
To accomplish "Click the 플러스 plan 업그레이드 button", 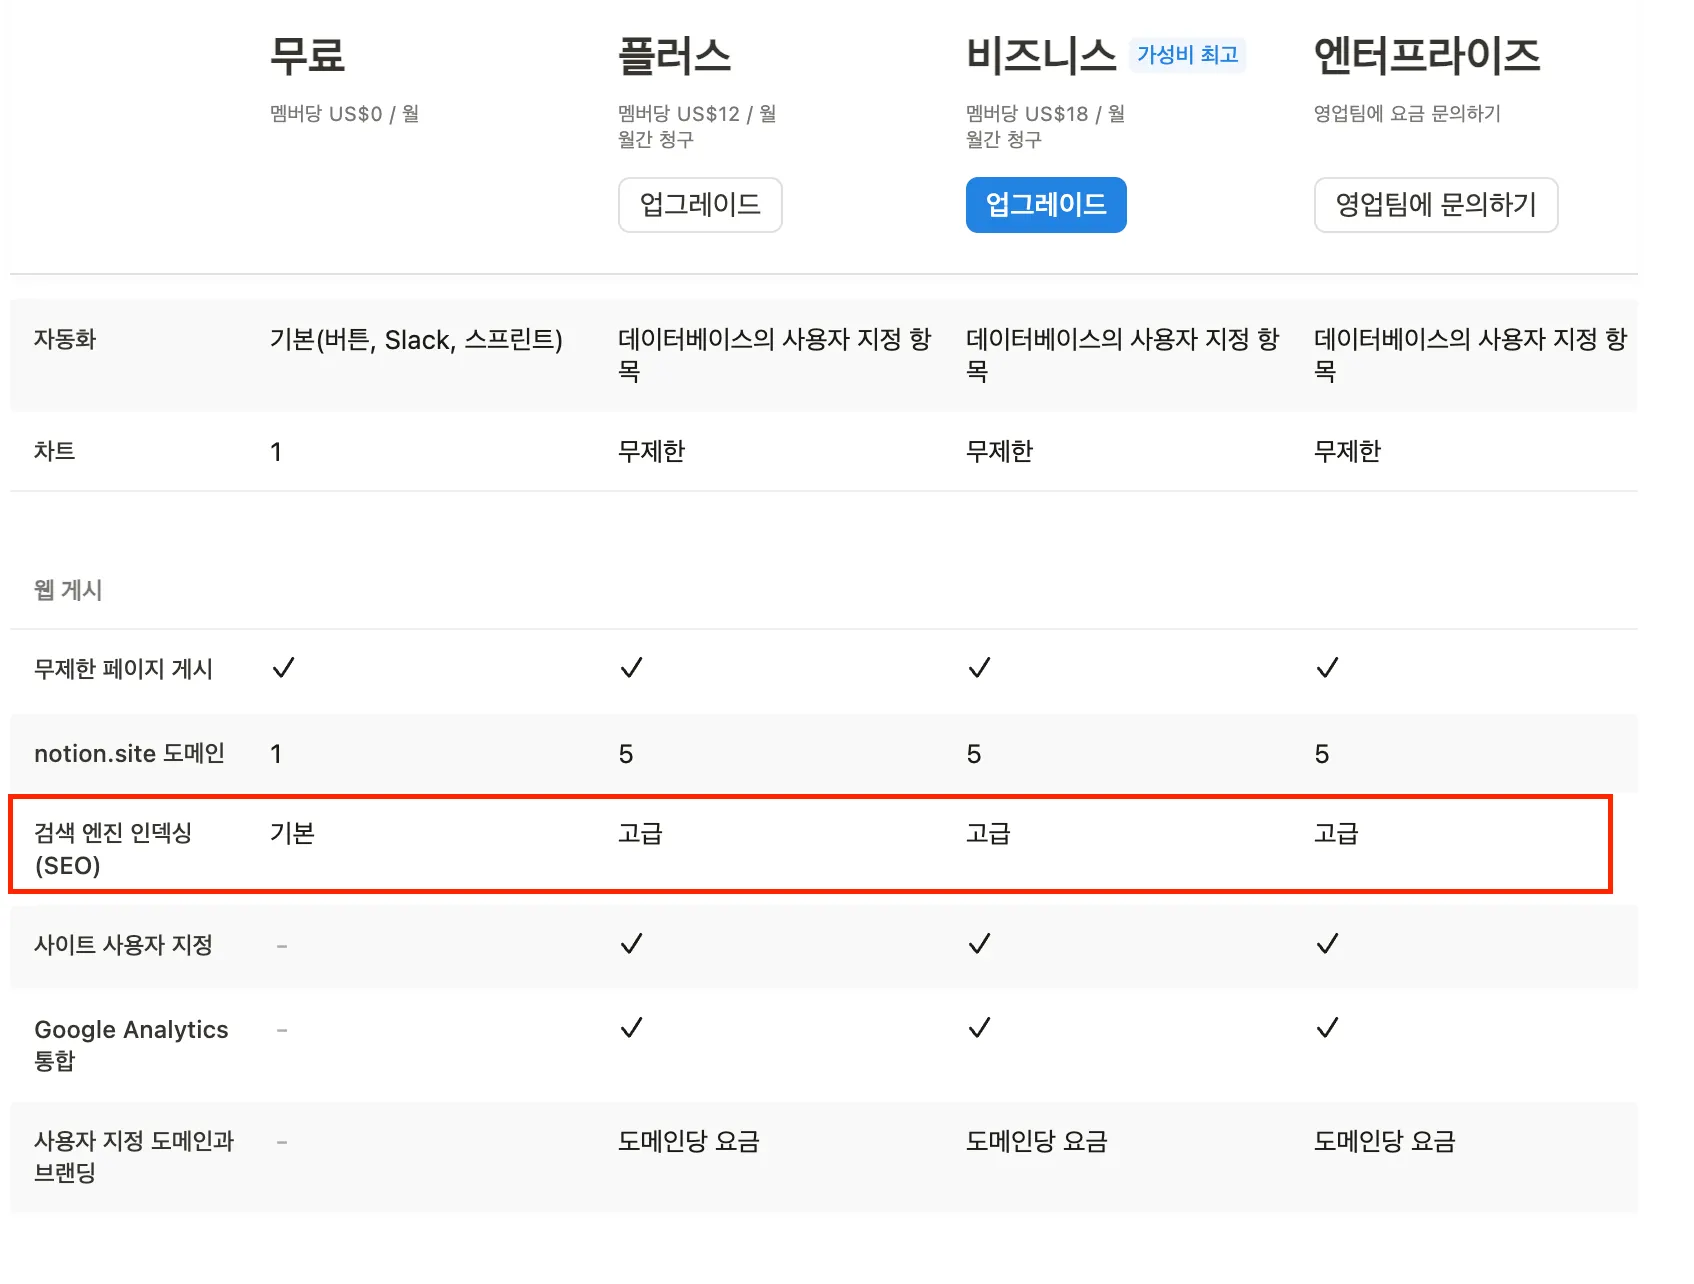I will [x=700, y=205].
